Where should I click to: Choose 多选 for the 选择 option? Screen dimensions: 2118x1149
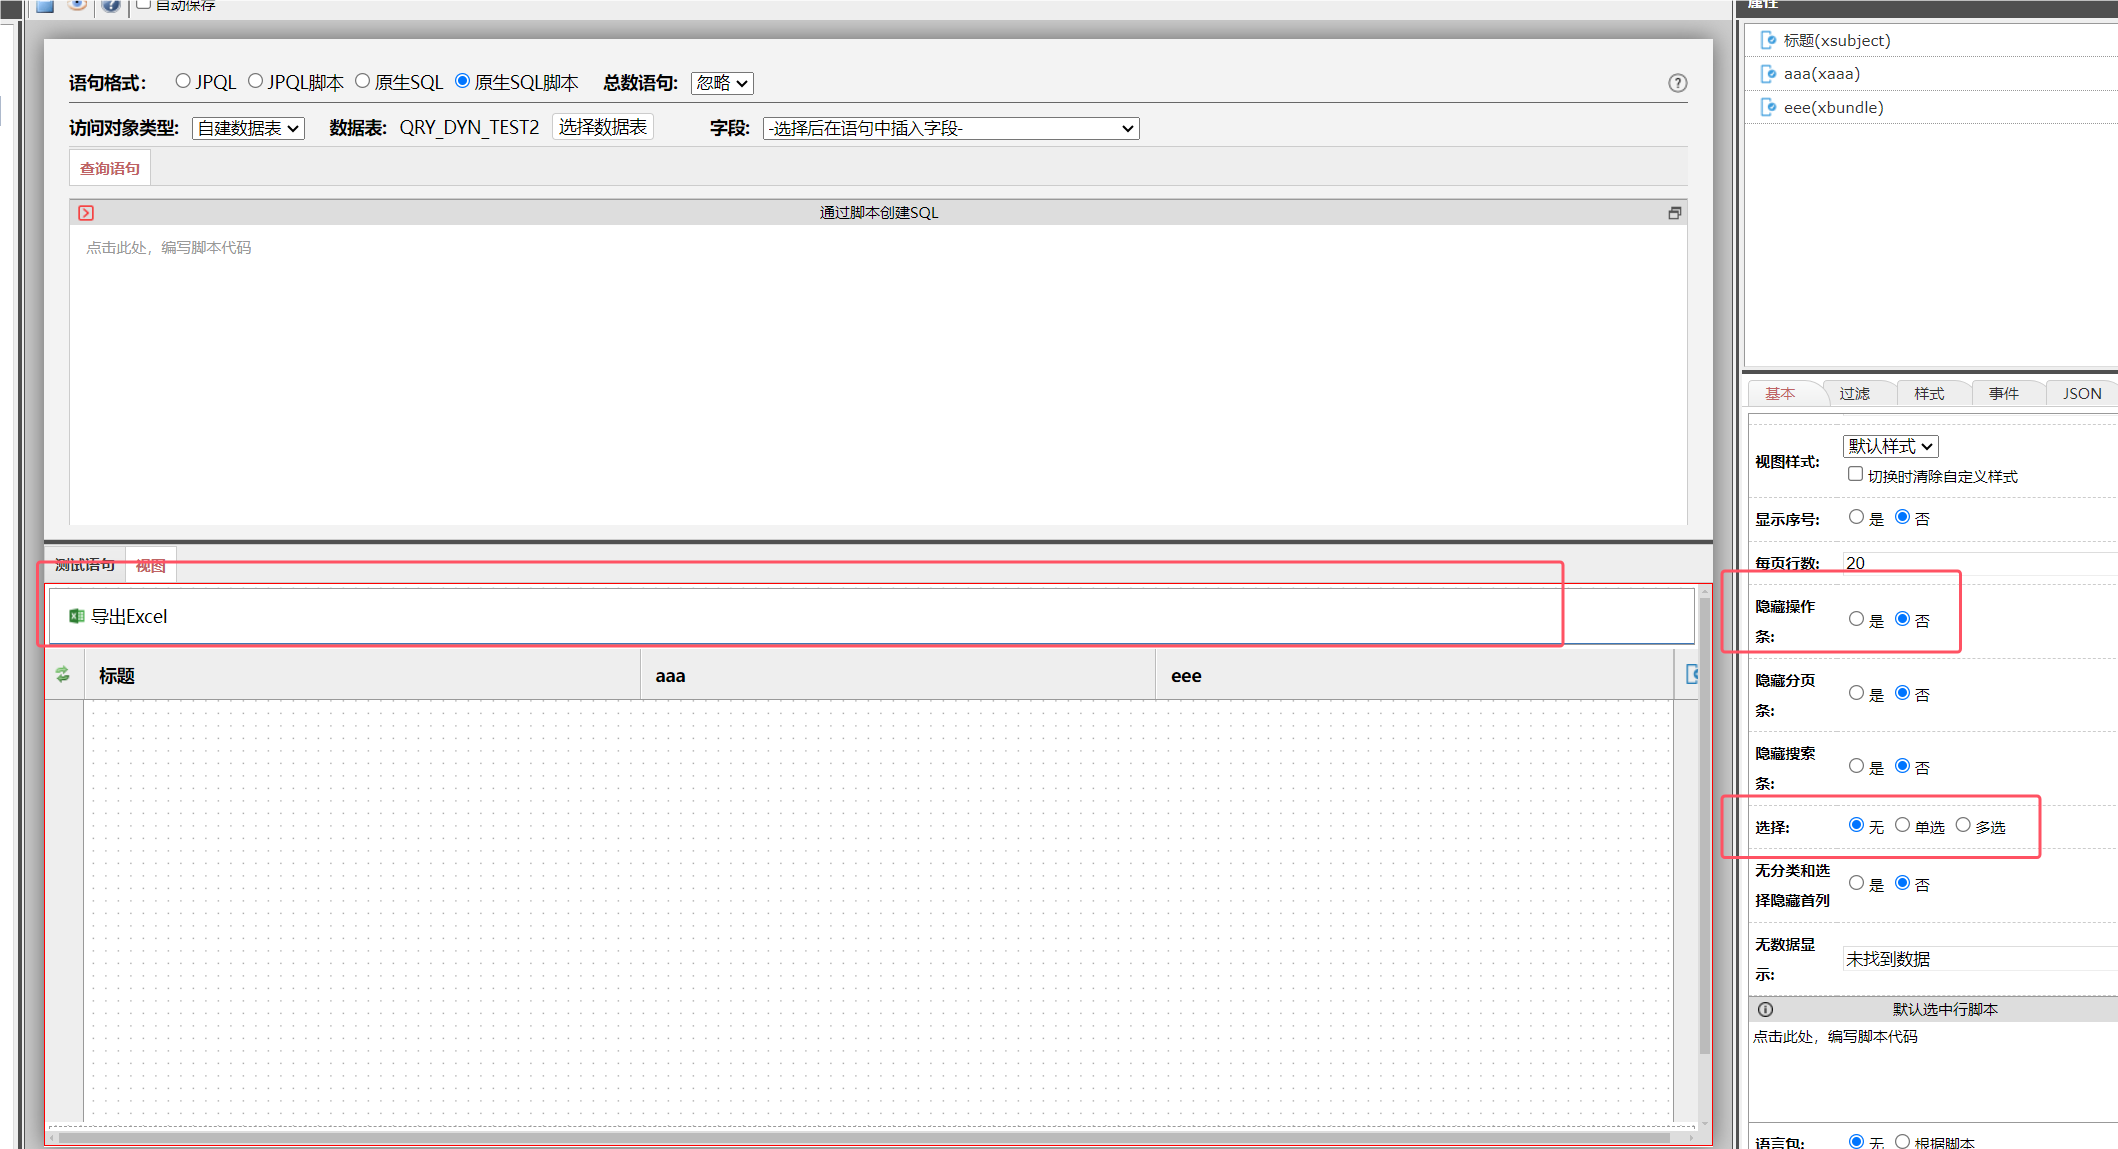[1962, 825]
